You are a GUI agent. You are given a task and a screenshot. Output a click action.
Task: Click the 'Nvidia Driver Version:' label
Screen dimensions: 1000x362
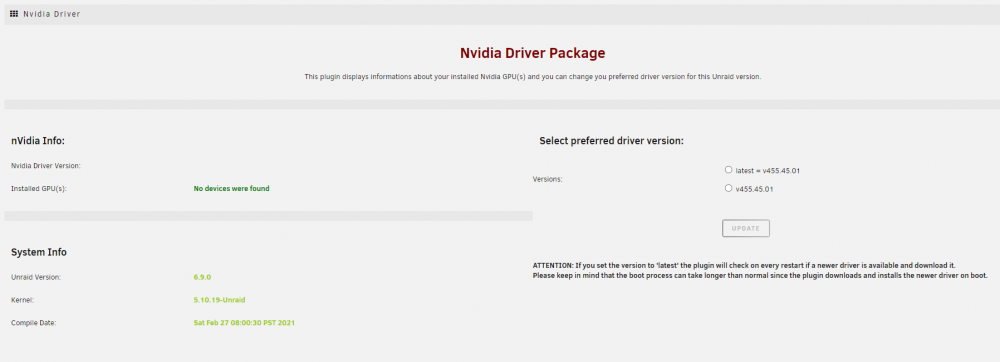tap(46, 166)
